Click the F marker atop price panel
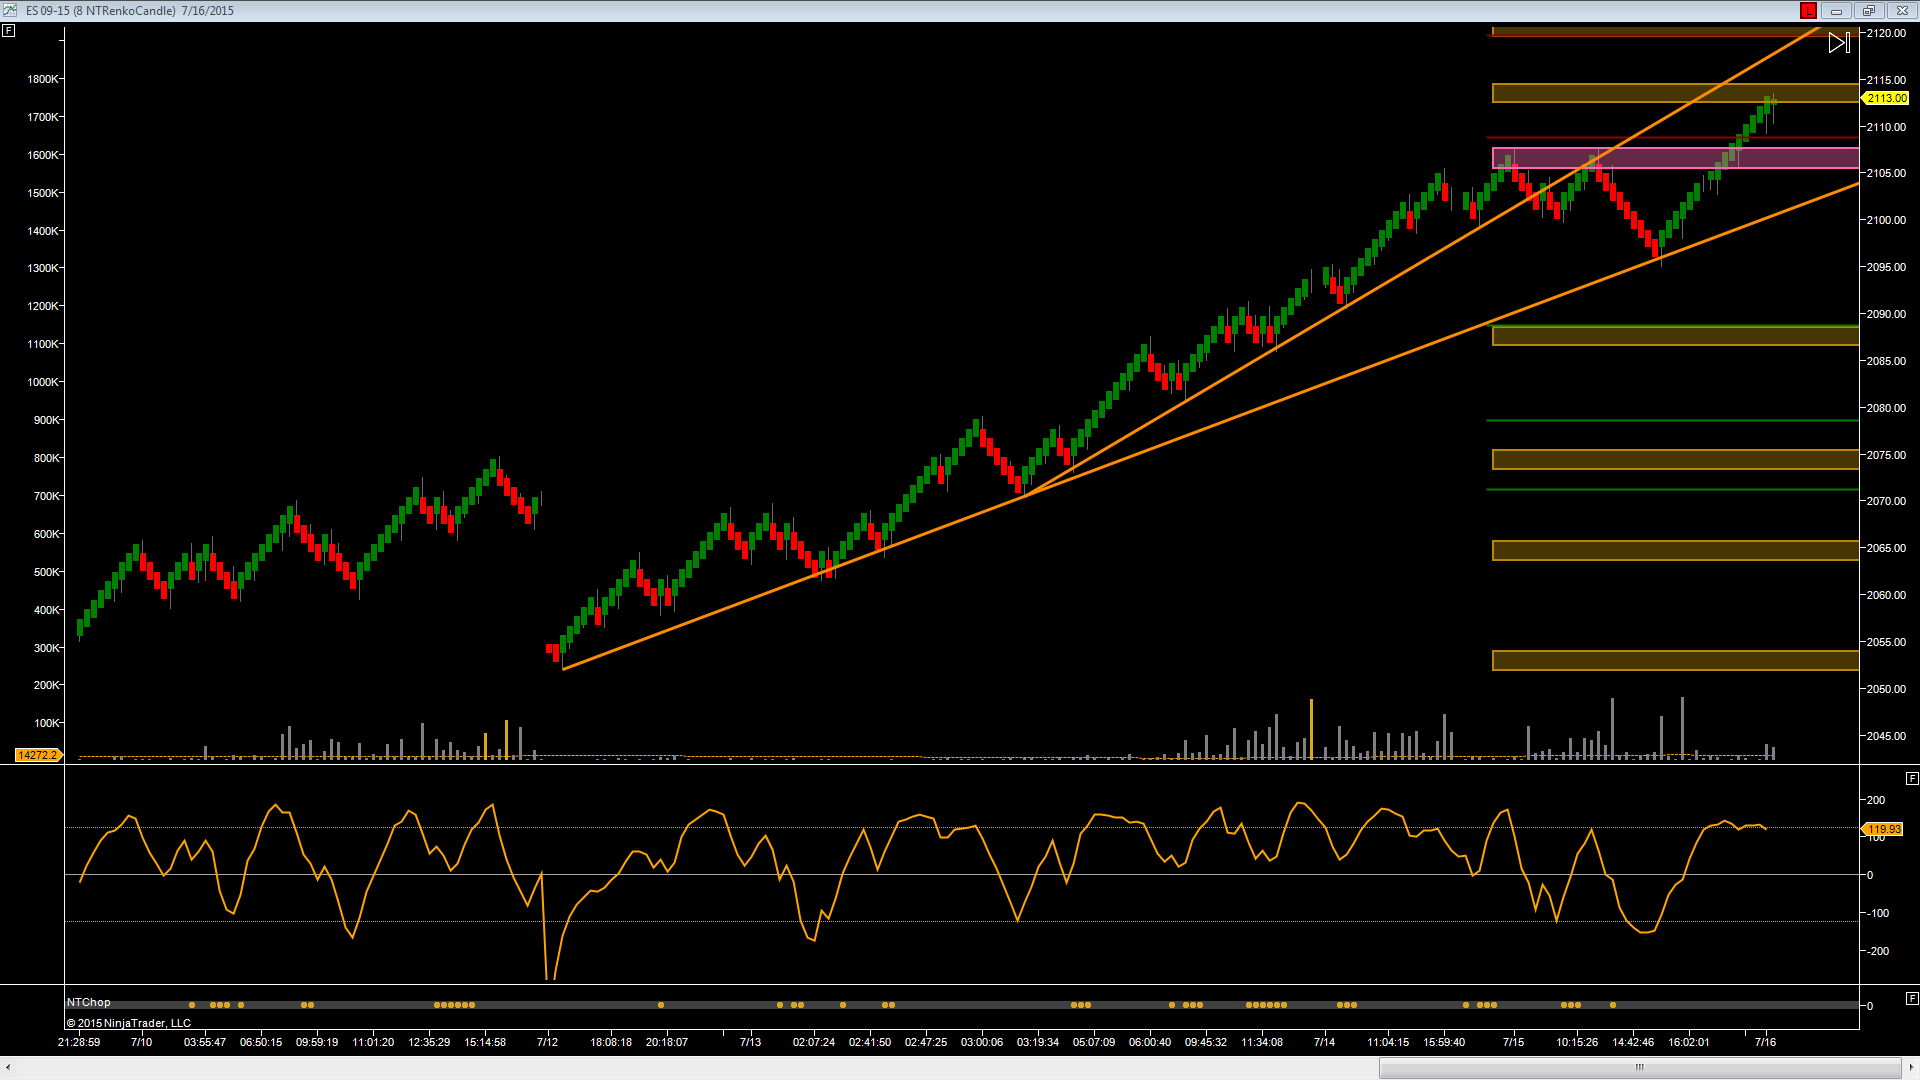1920x1080 pixels. [8, 31]
